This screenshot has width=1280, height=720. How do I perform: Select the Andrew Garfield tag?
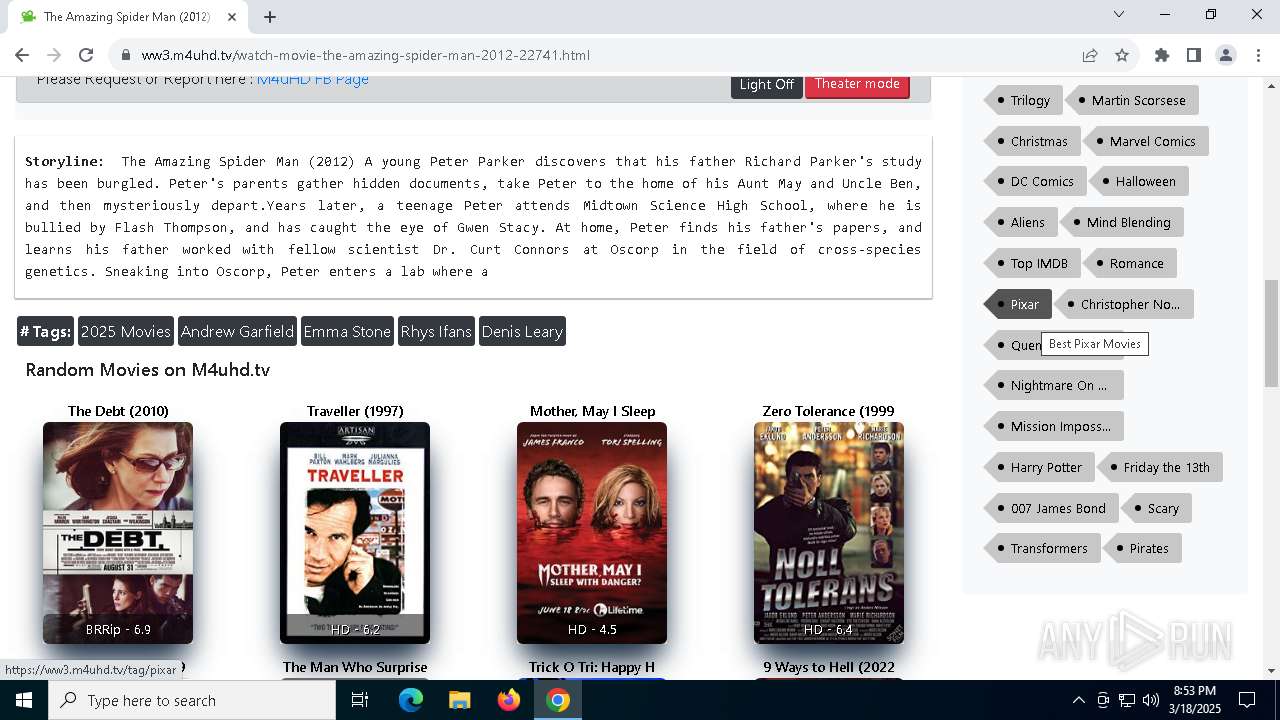[x=237, y=331]
